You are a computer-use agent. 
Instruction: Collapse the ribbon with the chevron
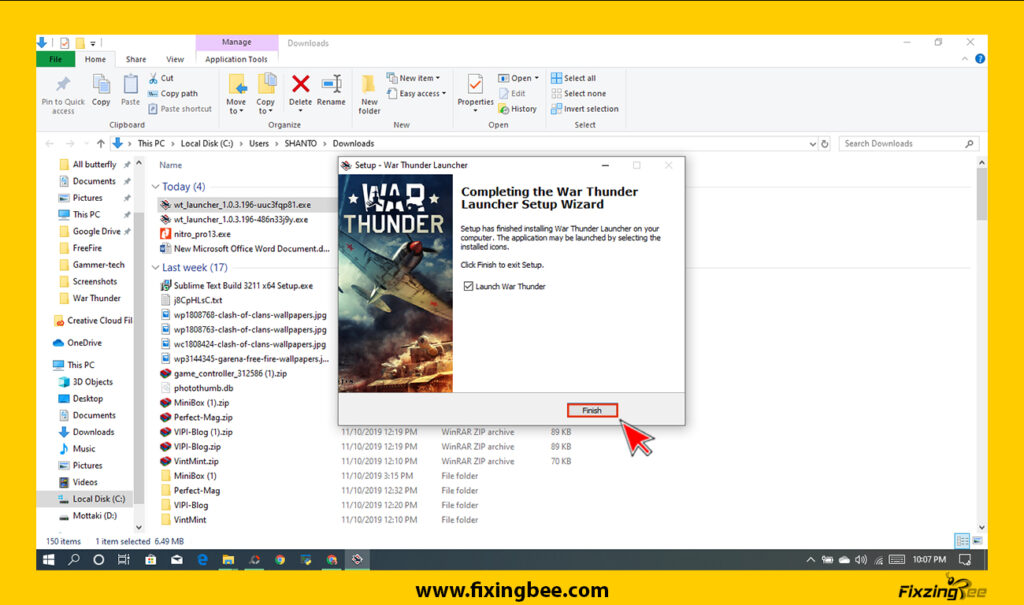[x=965, y=59]
